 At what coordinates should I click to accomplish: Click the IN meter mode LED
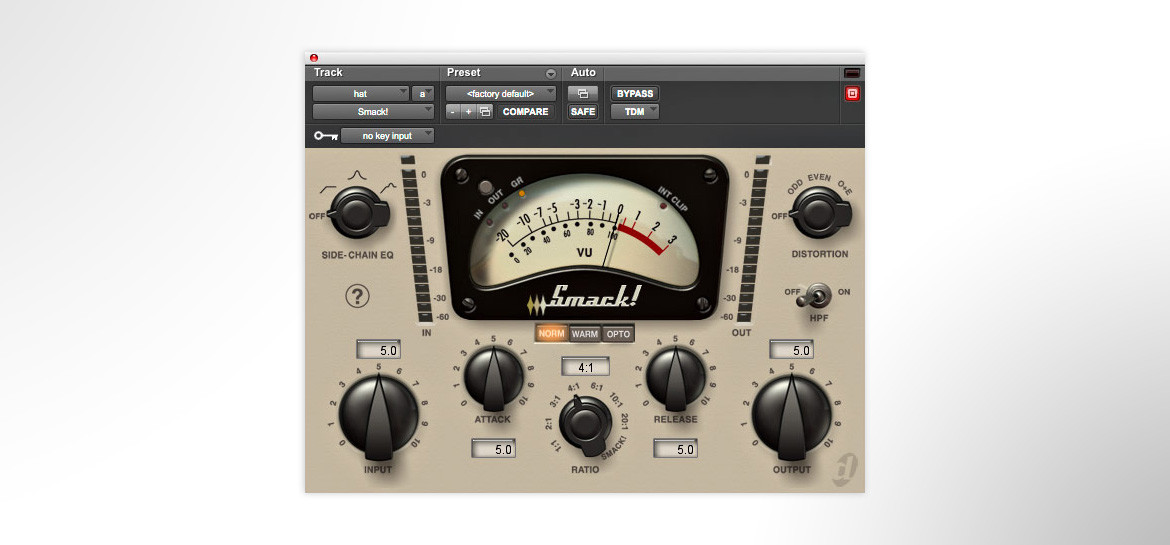click(x=489, y=221)
